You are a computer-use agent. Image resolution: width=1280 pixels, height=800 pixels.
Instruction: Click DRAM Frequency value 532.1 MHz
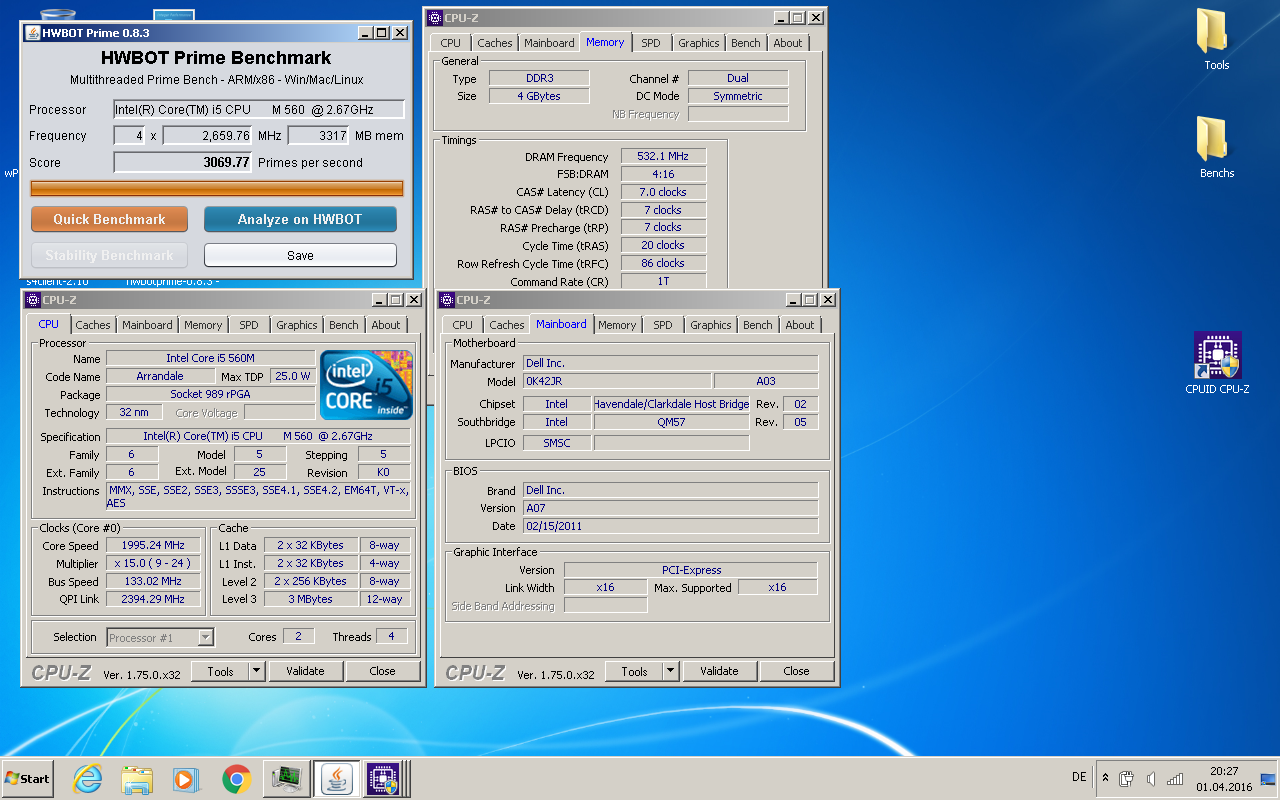click(663, 156)
